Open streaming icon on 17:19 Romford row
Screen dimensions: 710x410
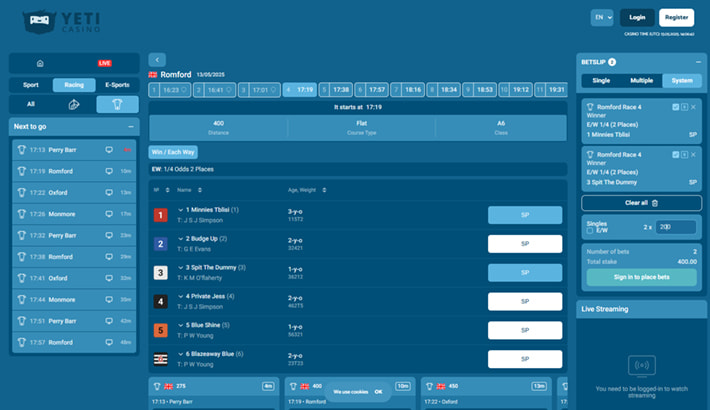point(109,171)
